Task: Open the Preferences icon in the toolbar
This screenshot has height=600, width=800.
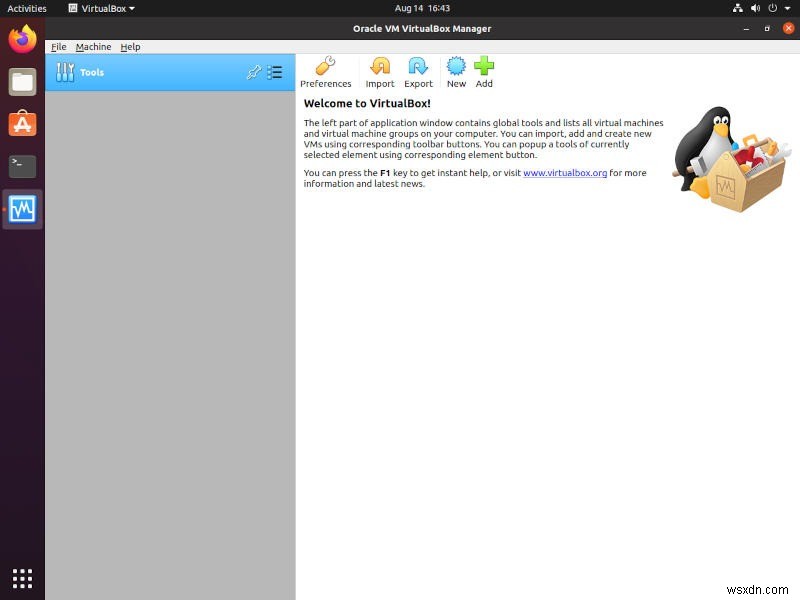Action: 326,70
